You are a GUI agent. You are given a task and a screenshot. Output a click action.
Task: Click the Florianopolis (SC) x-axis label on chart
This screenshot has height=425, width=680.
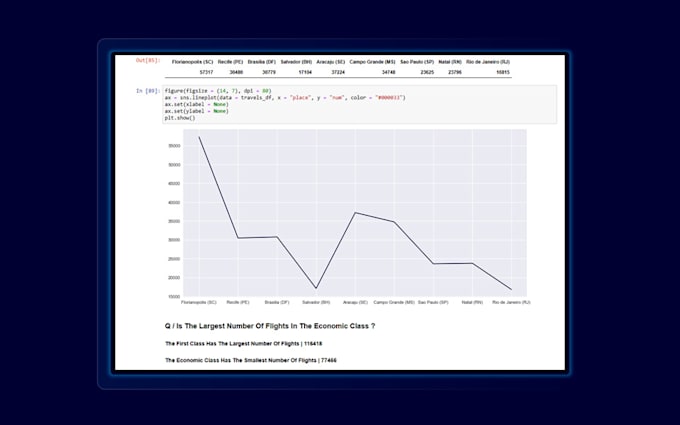[x=199, y=302]
